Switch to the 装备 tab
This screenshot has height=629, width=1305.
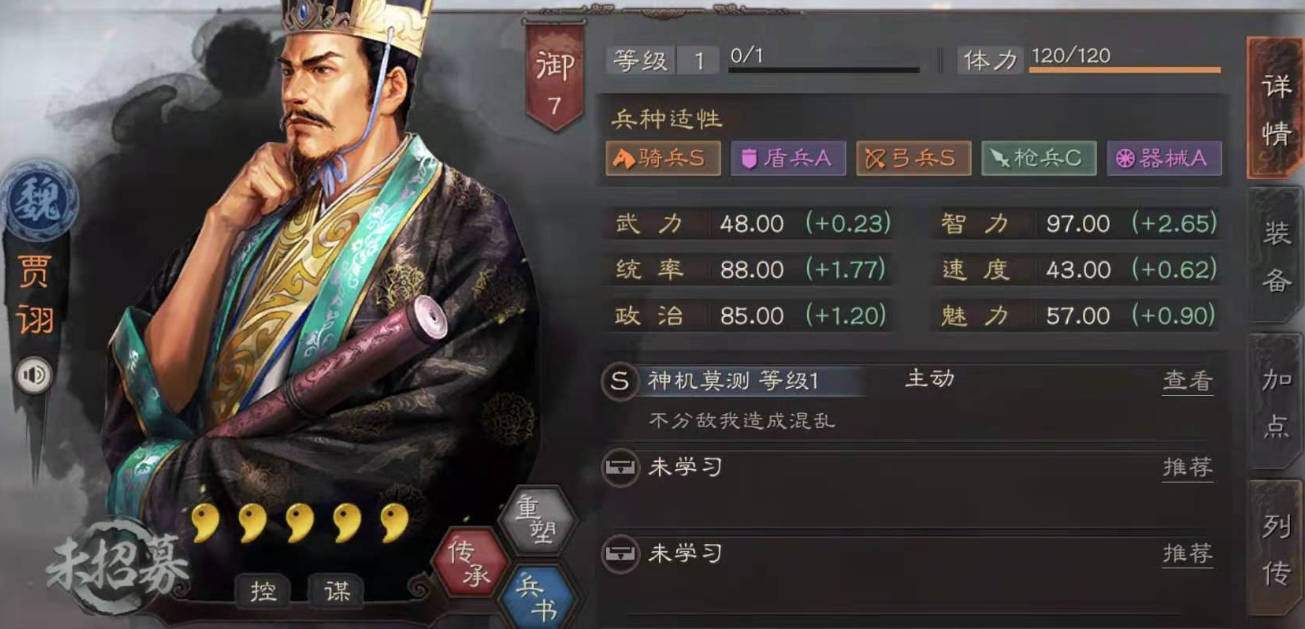coord(1275,255)
